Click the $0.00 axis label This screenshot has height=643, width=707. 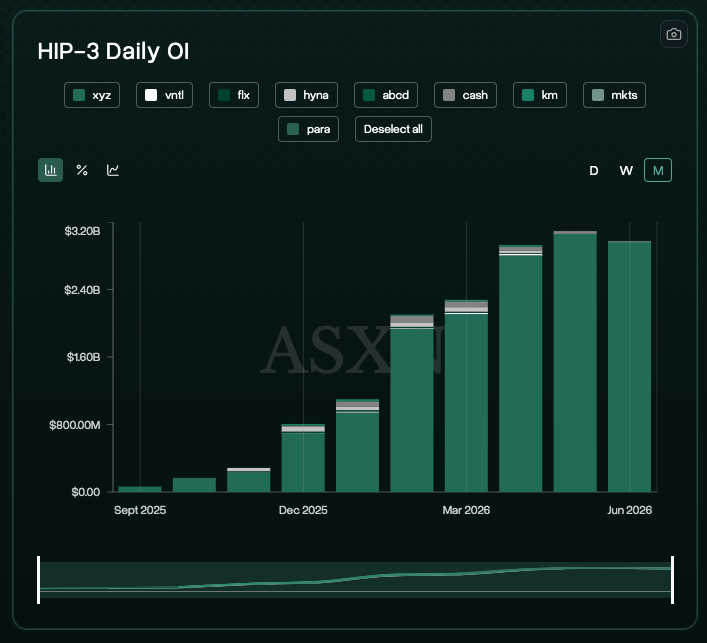(x=86, y=492)
